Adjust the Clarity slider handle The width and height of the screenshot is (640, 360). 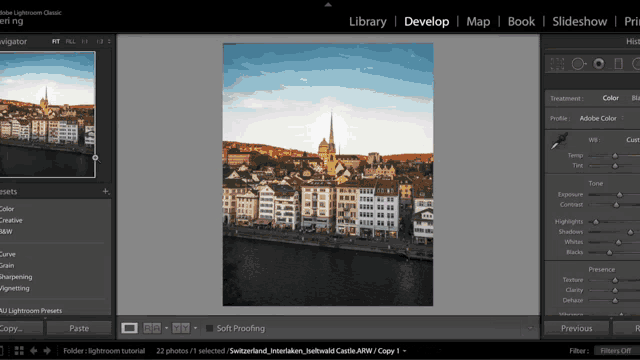tap(615, 291)
